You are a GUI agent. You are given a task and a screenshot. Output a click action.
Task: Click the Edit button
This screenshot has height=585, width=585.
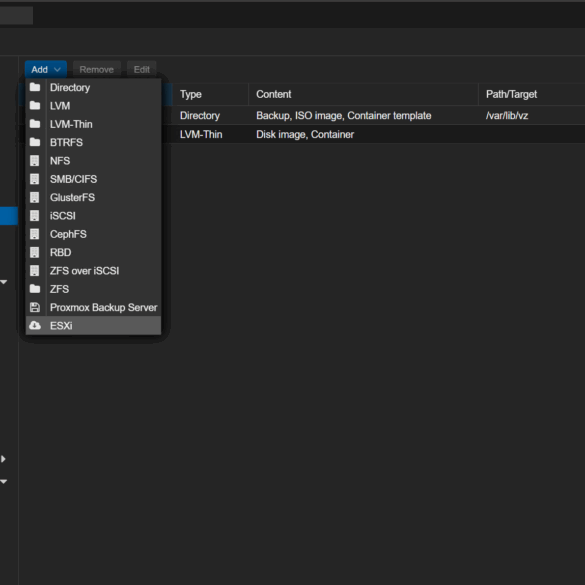(141, 69)
